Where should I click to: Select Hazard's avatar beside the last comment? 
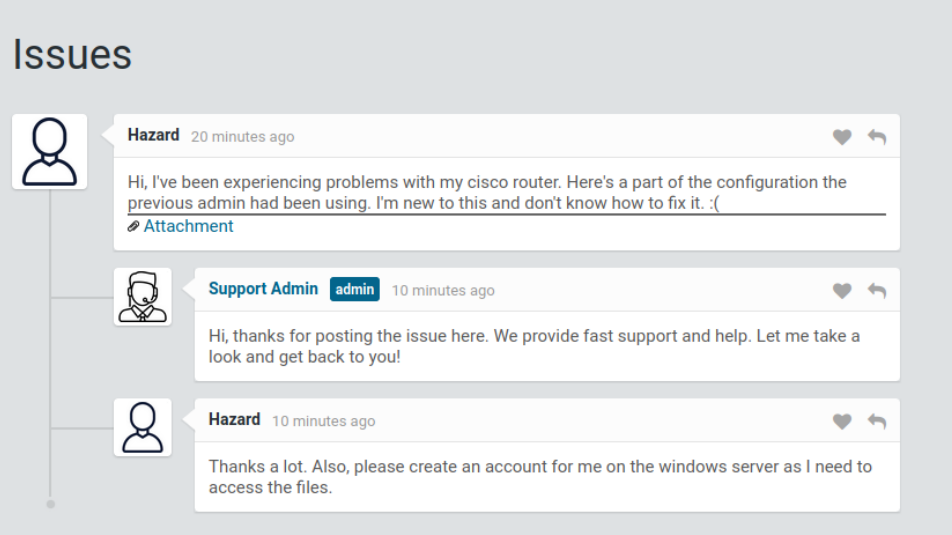[x=143, y=428]
